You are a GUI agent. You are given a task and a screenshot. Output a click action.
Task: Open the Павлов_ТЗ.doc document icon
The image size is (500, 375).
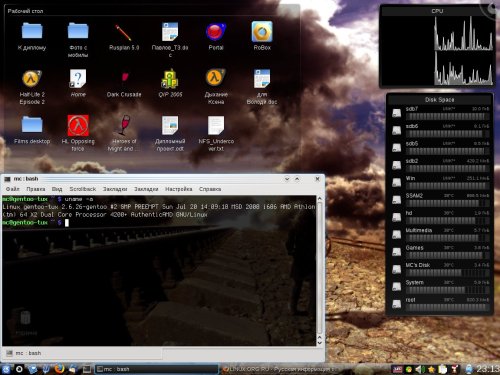tap(170, 32)
